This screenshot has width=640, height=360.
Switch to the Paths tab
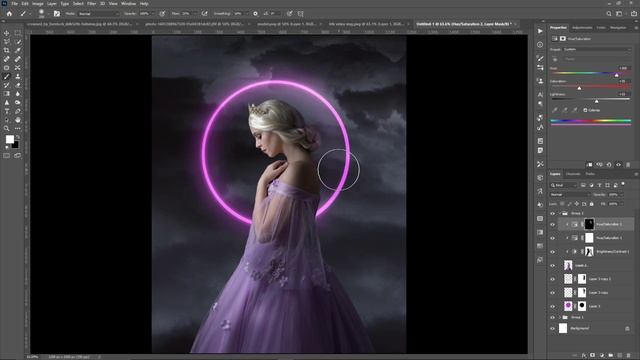590,174
